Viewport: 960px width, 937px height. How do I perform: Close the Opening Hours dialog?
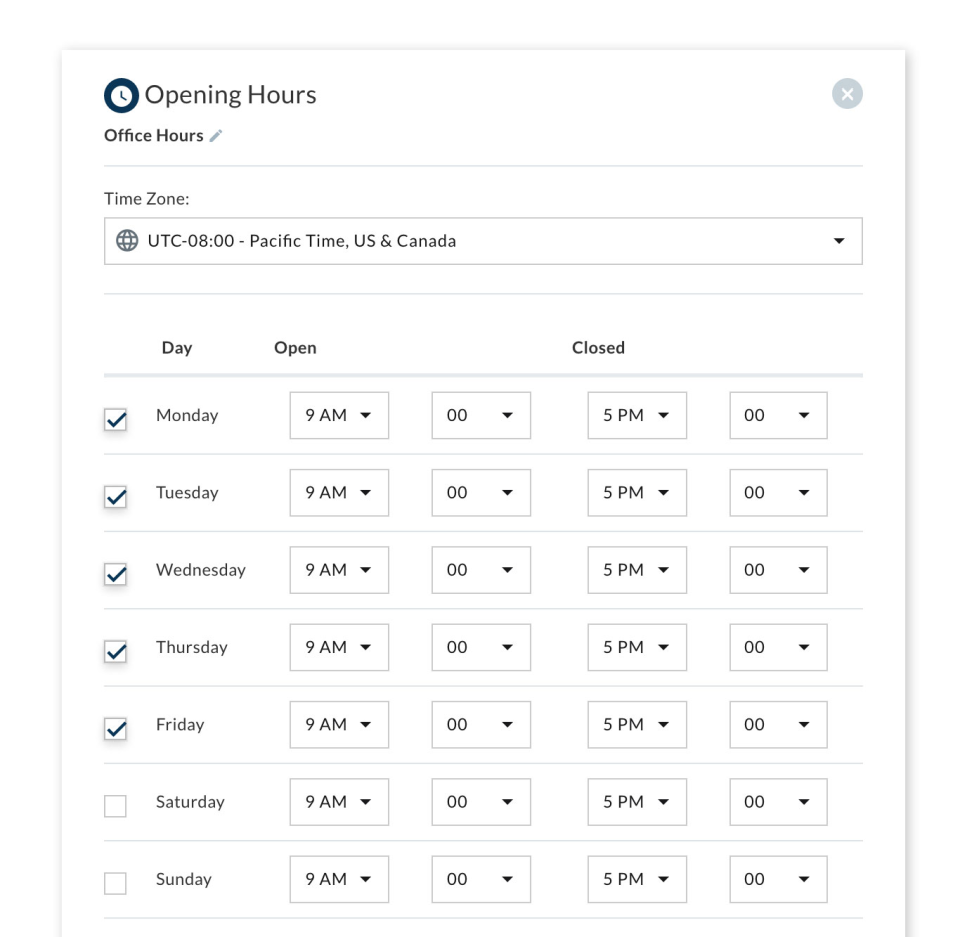pos(847,94)
